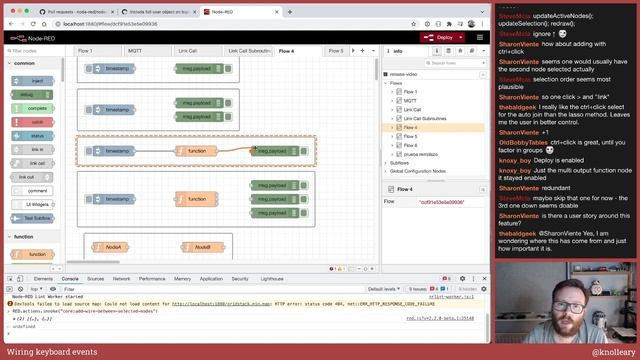Create a live expression with the eye icon
The width and height of the screenshot is (640, 360).
[53, 289]
